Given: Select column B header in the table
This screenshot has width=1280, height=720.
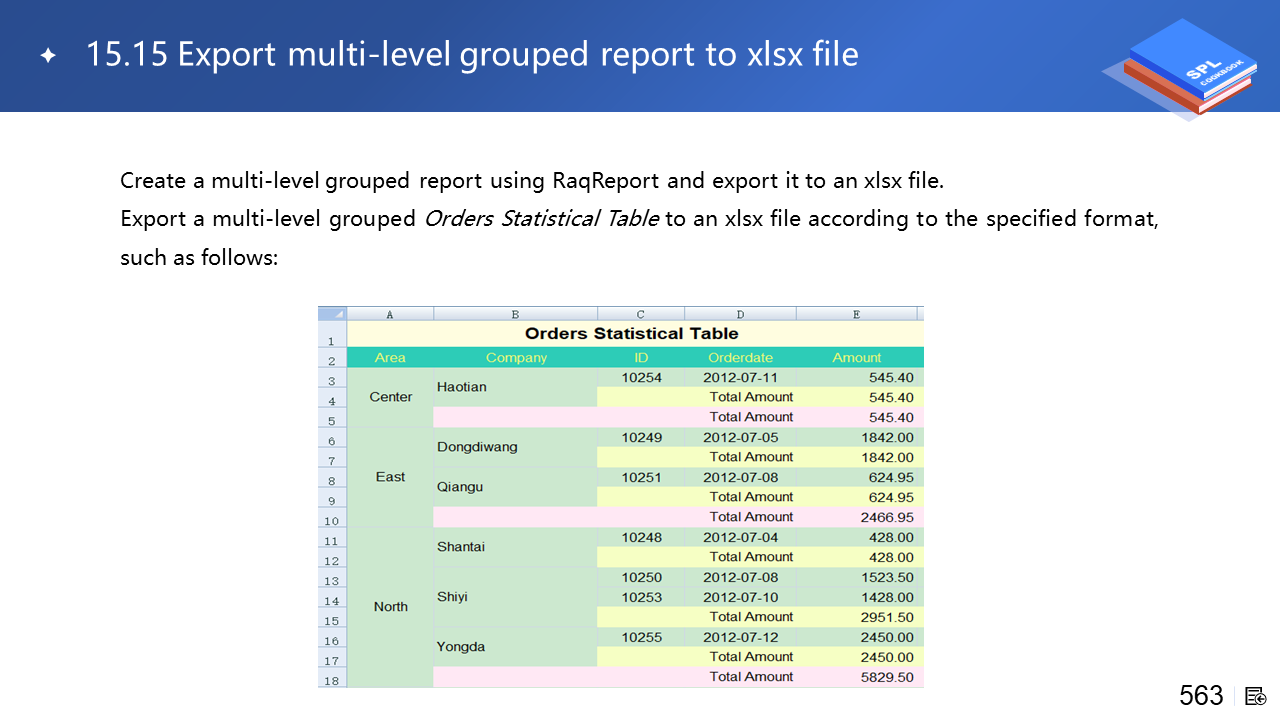Looking at the screenshot, I should coord(515,314).
